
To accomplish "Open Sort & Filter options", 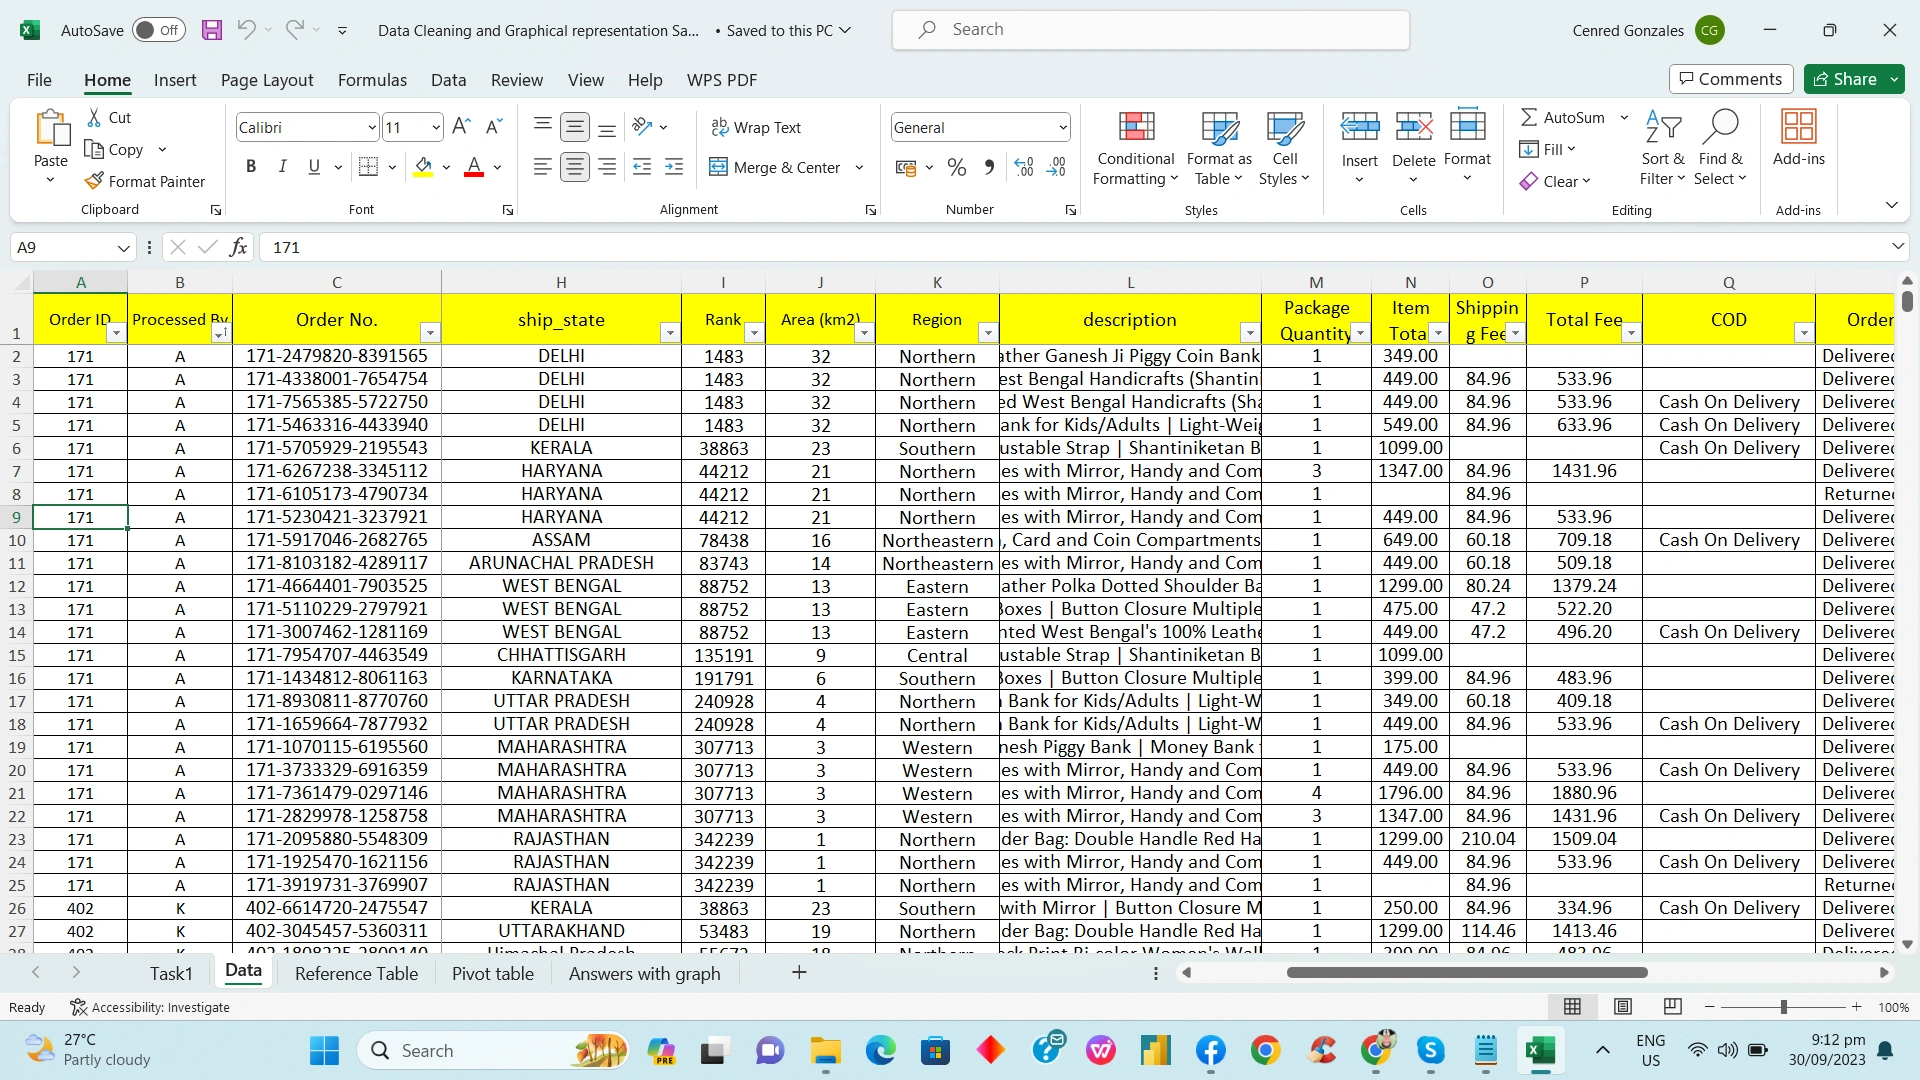I will point(1662,148).
